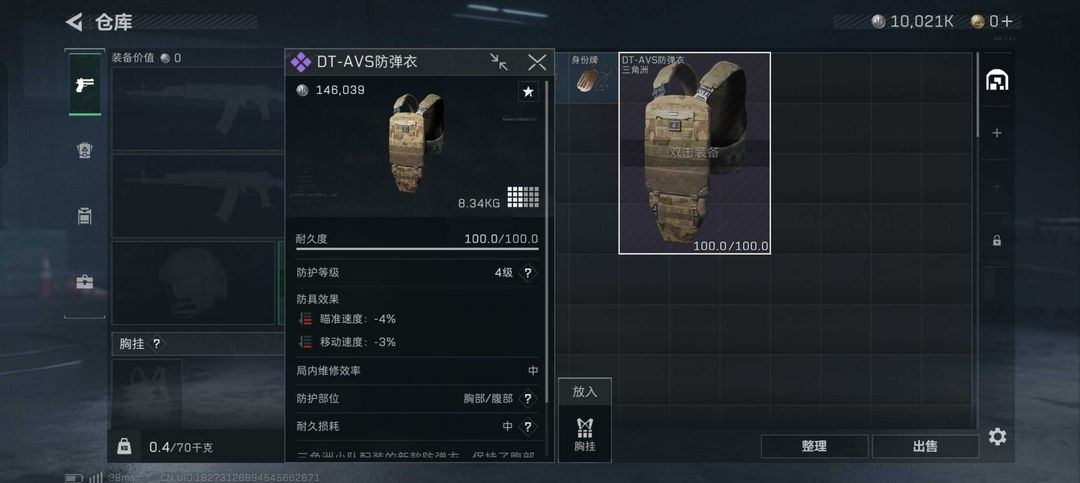Show help for 防护等级 protection level

coord(528,273)
